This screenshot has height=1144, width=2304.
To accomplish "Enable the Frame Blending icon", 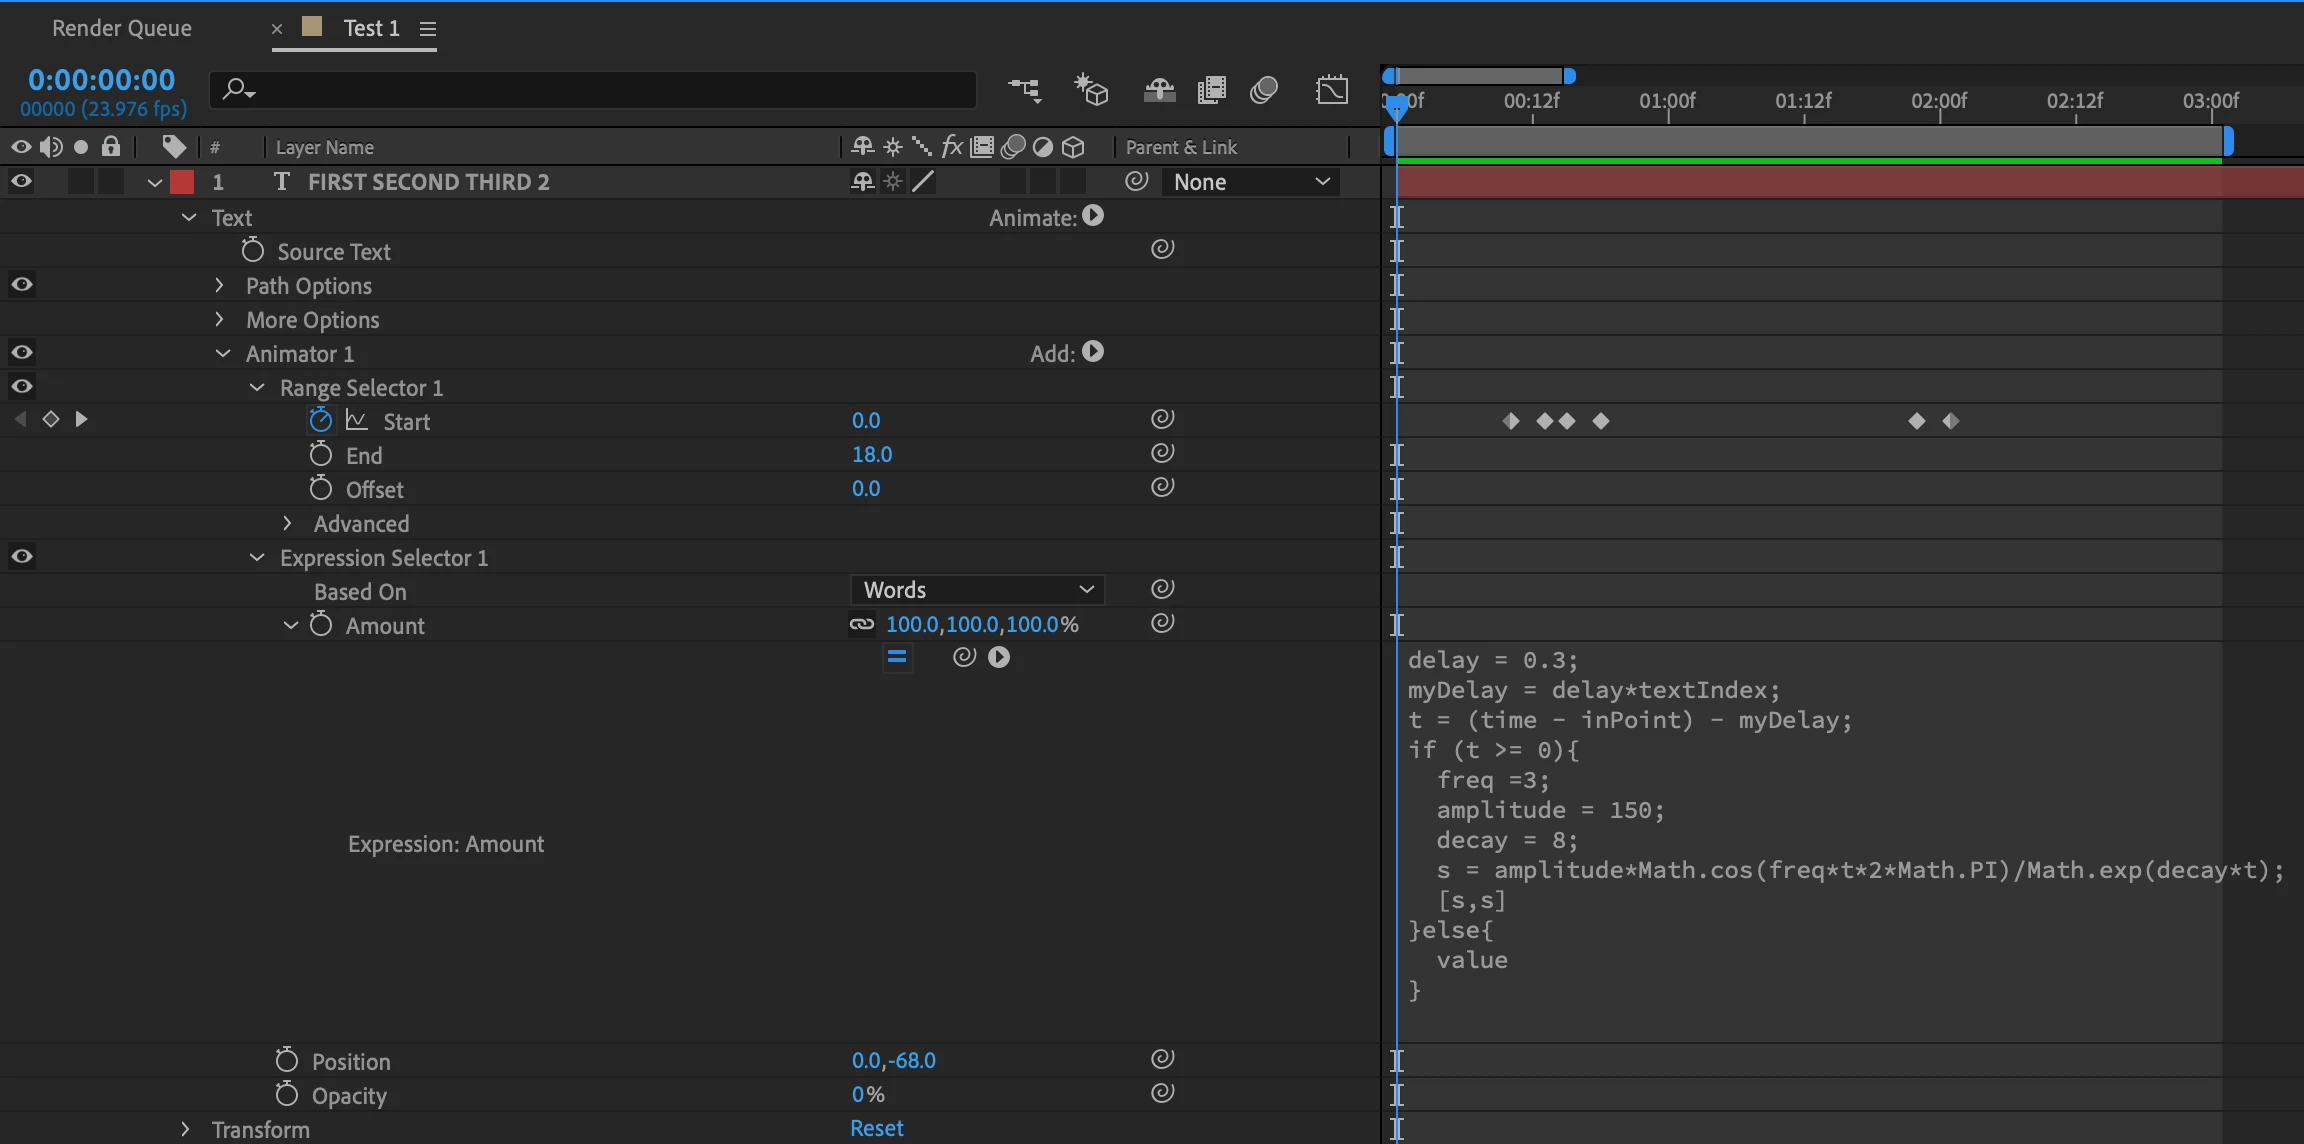I will click(x=1211, y=90).
